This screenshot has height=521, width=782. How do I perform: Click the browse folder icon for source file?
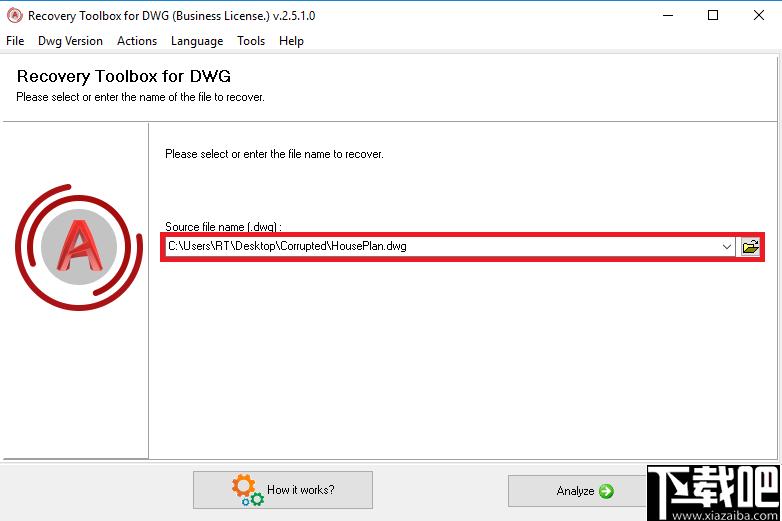750,246
